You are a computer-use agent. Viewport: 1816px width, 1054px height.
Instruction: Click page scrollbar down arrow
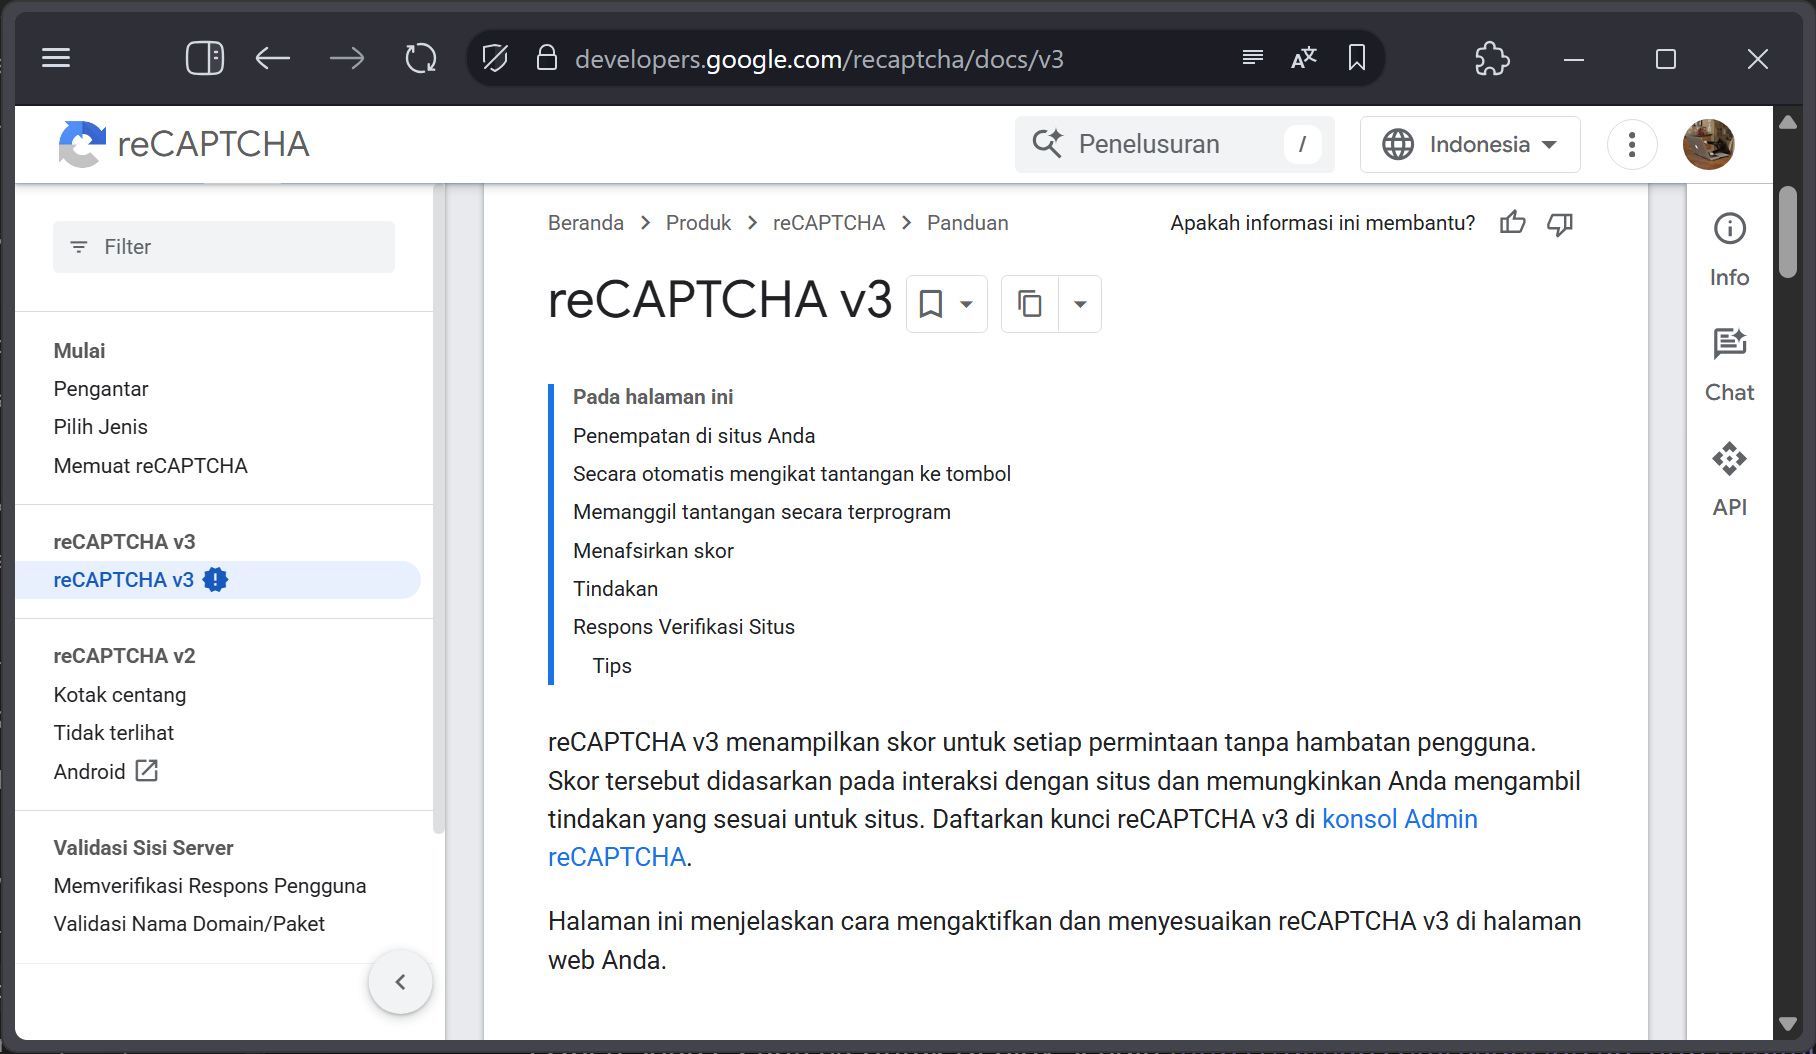(x=1788, y=1024)
